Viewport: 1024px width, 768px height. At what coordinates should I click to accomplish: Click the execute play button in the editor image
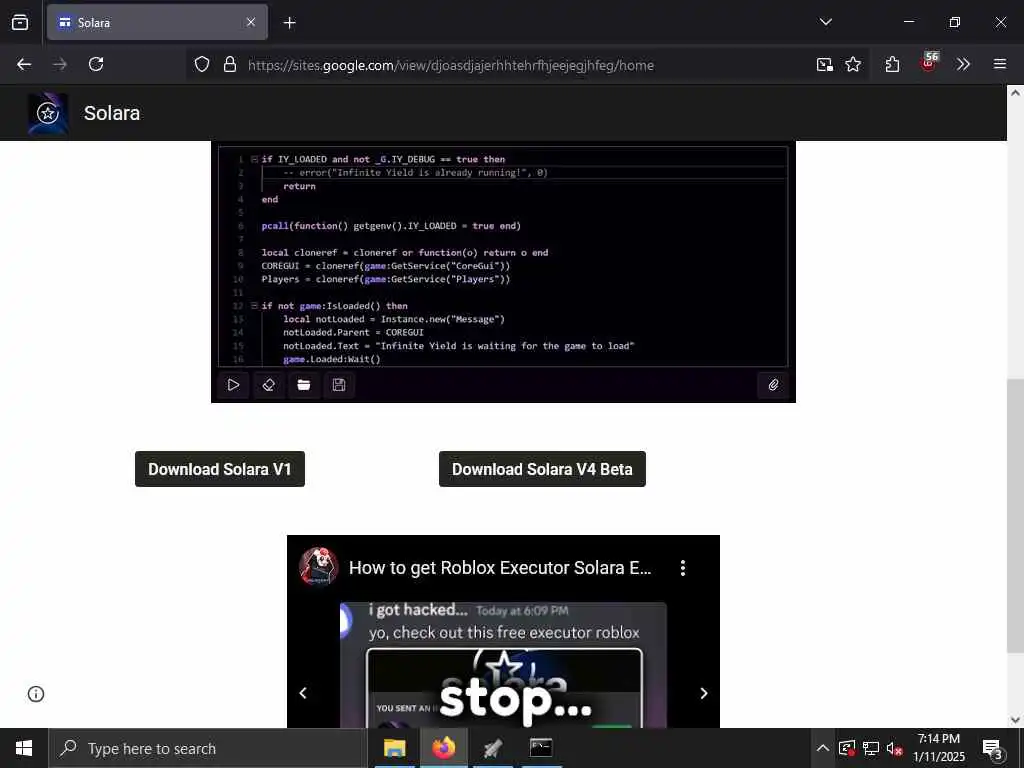coord(233,385)
